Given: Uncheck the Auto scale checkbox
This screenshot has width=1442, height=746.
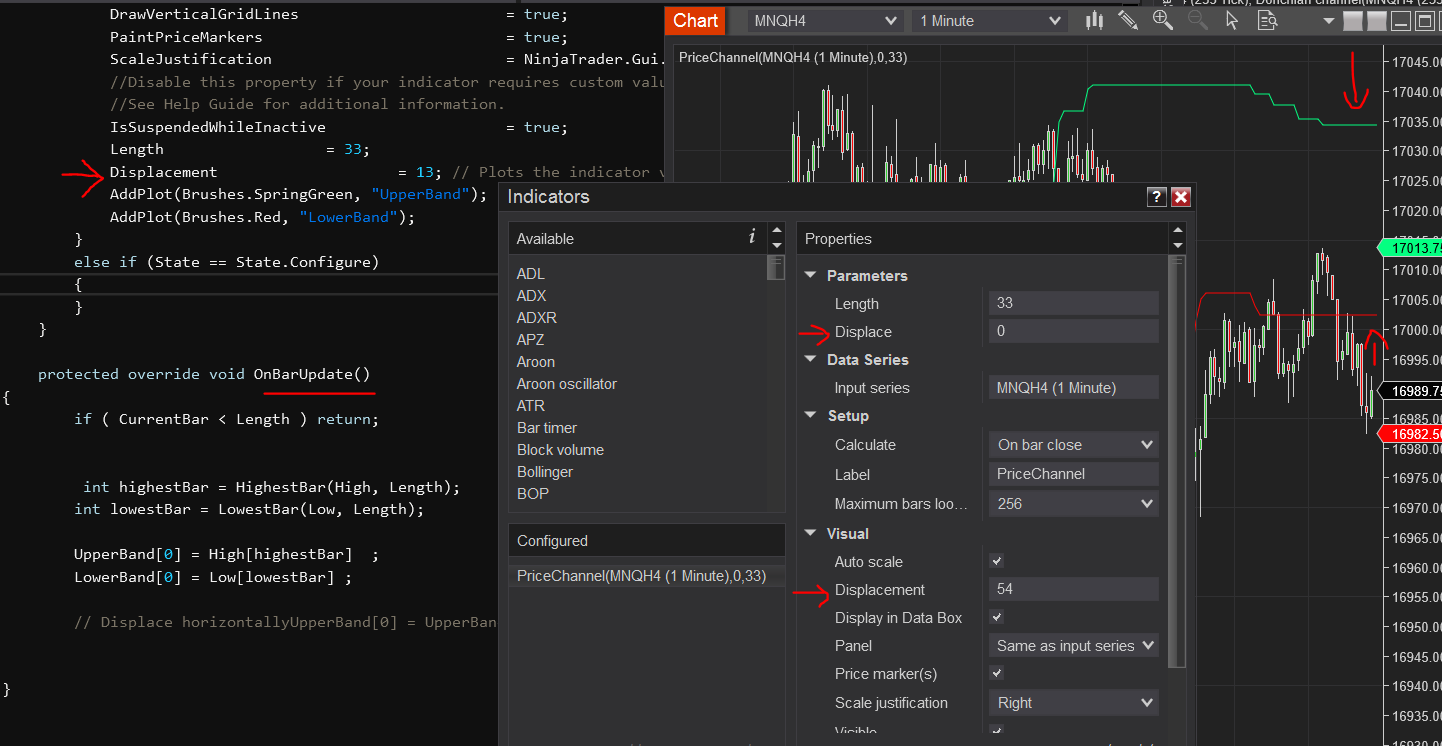Looking at the screenshot, I should (x=996, y=562).
